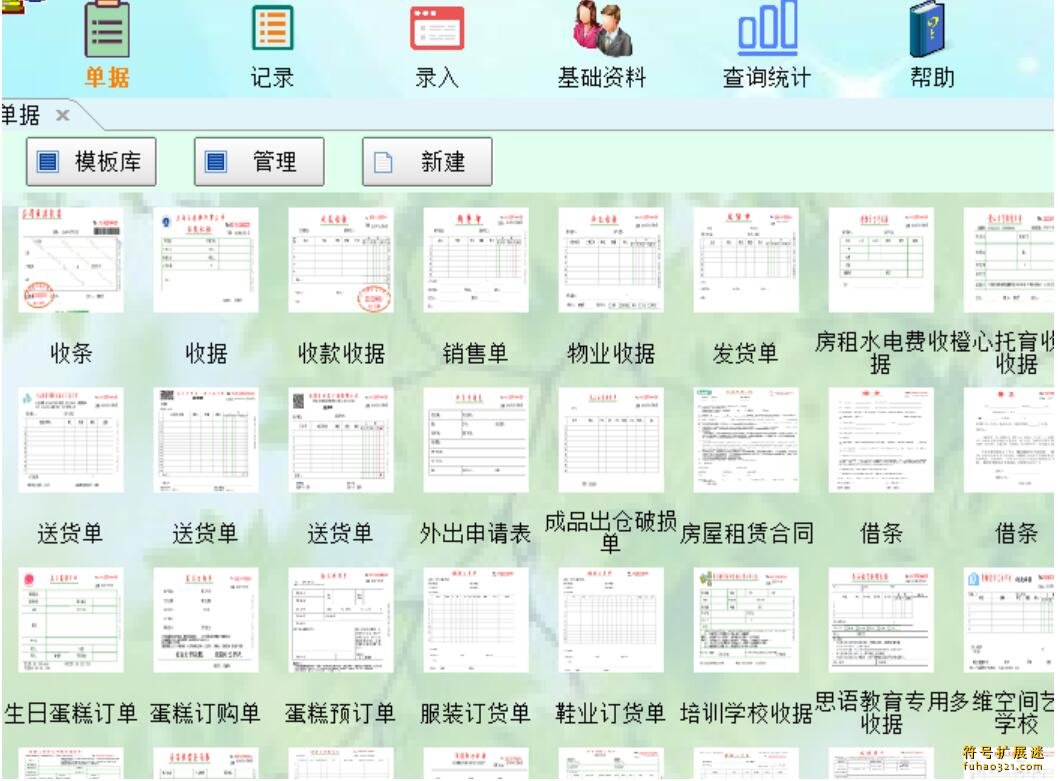Click the 物业收据 label text
Viewport: 1058px width, 781px height.
tap(611, 353)
